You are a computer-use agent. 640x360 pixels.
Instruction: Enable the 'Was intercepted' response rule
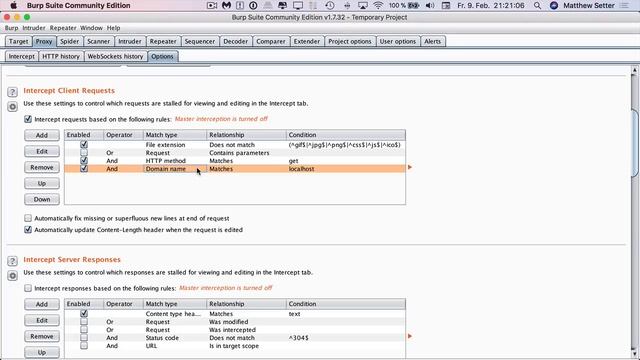click(84, 329)
